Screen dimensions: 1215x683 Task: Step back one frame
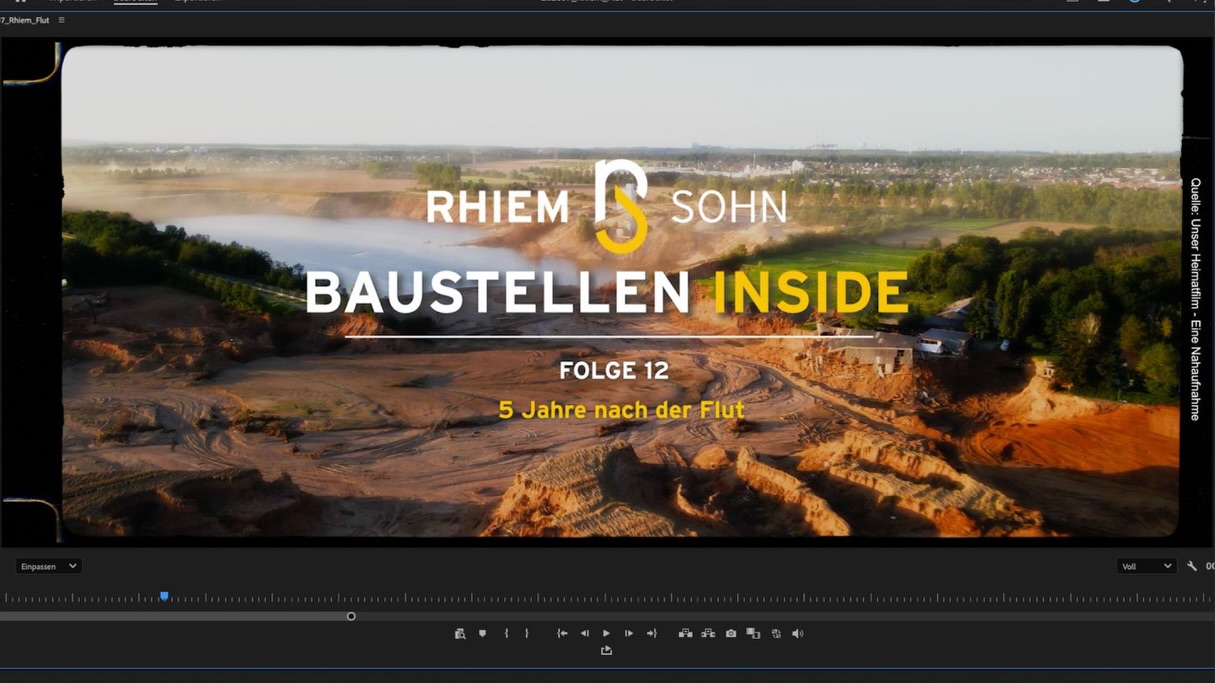pyautogui.click(x=585, y=634)
